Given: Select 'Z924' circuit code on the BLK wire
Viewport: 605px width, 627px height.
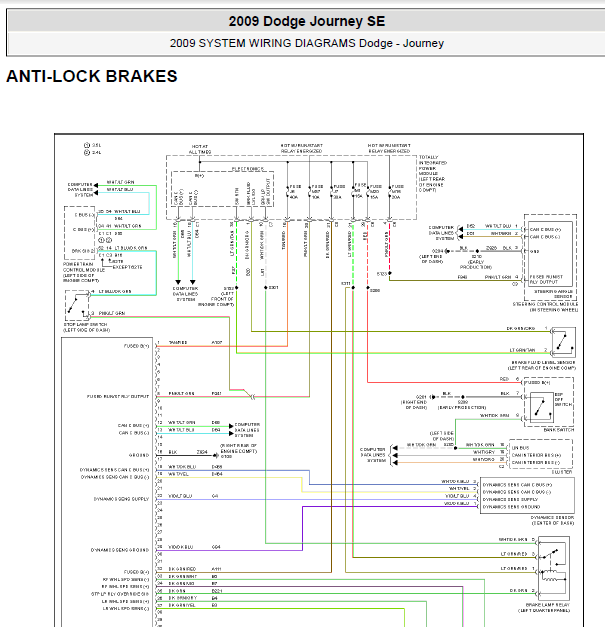Looking at the screenshot, I should tap(202, 452).
